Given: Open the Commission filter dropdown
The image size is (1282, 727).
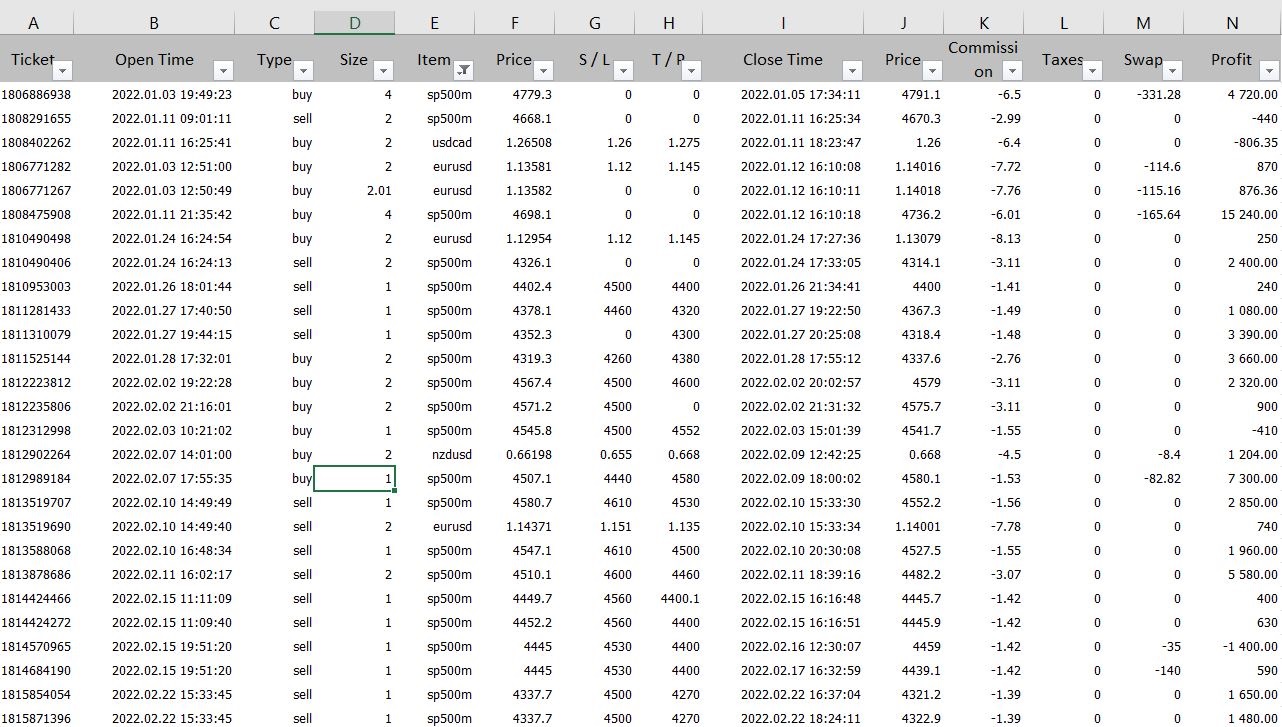Looking at the screenshot, I should tap(1012, 71).
